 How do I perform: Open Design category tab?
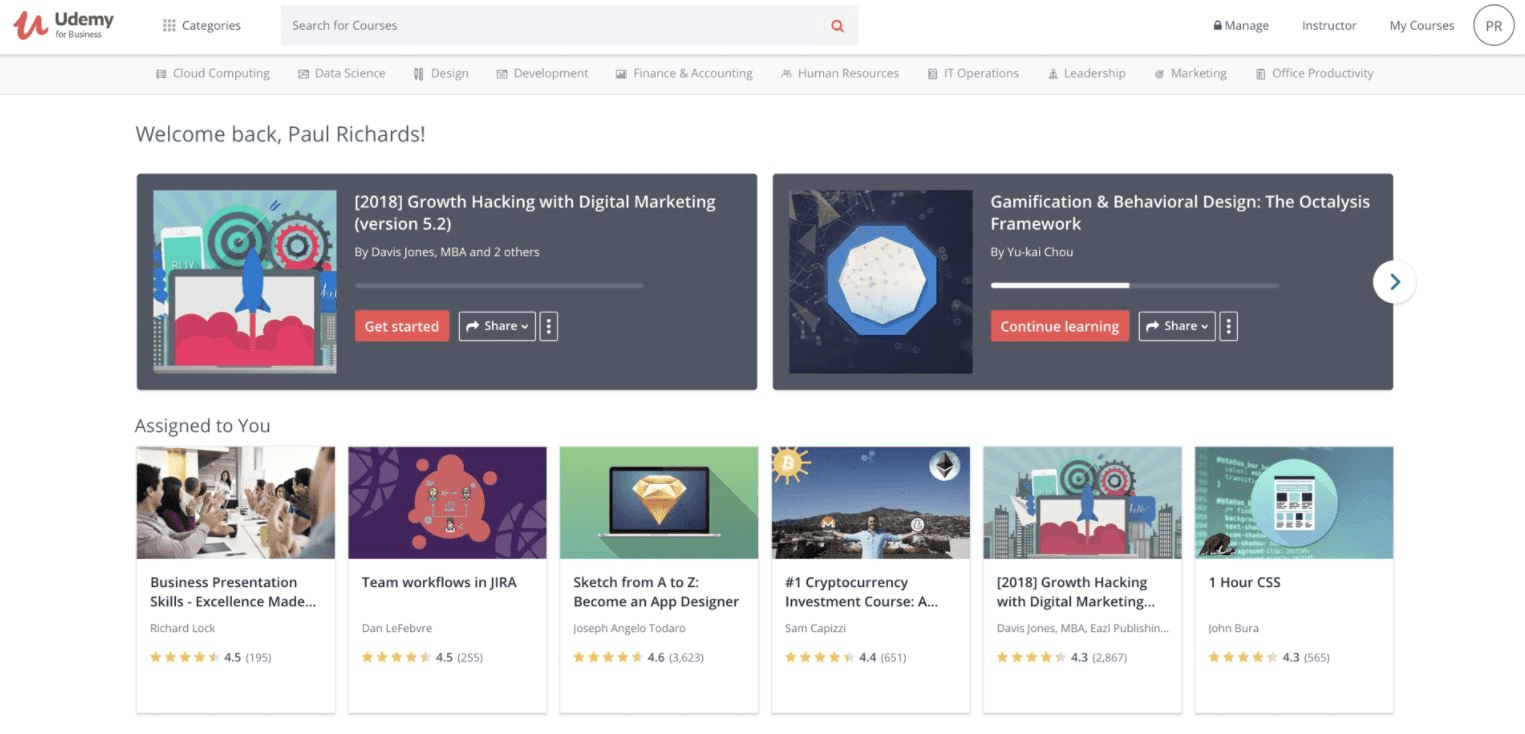441,74
